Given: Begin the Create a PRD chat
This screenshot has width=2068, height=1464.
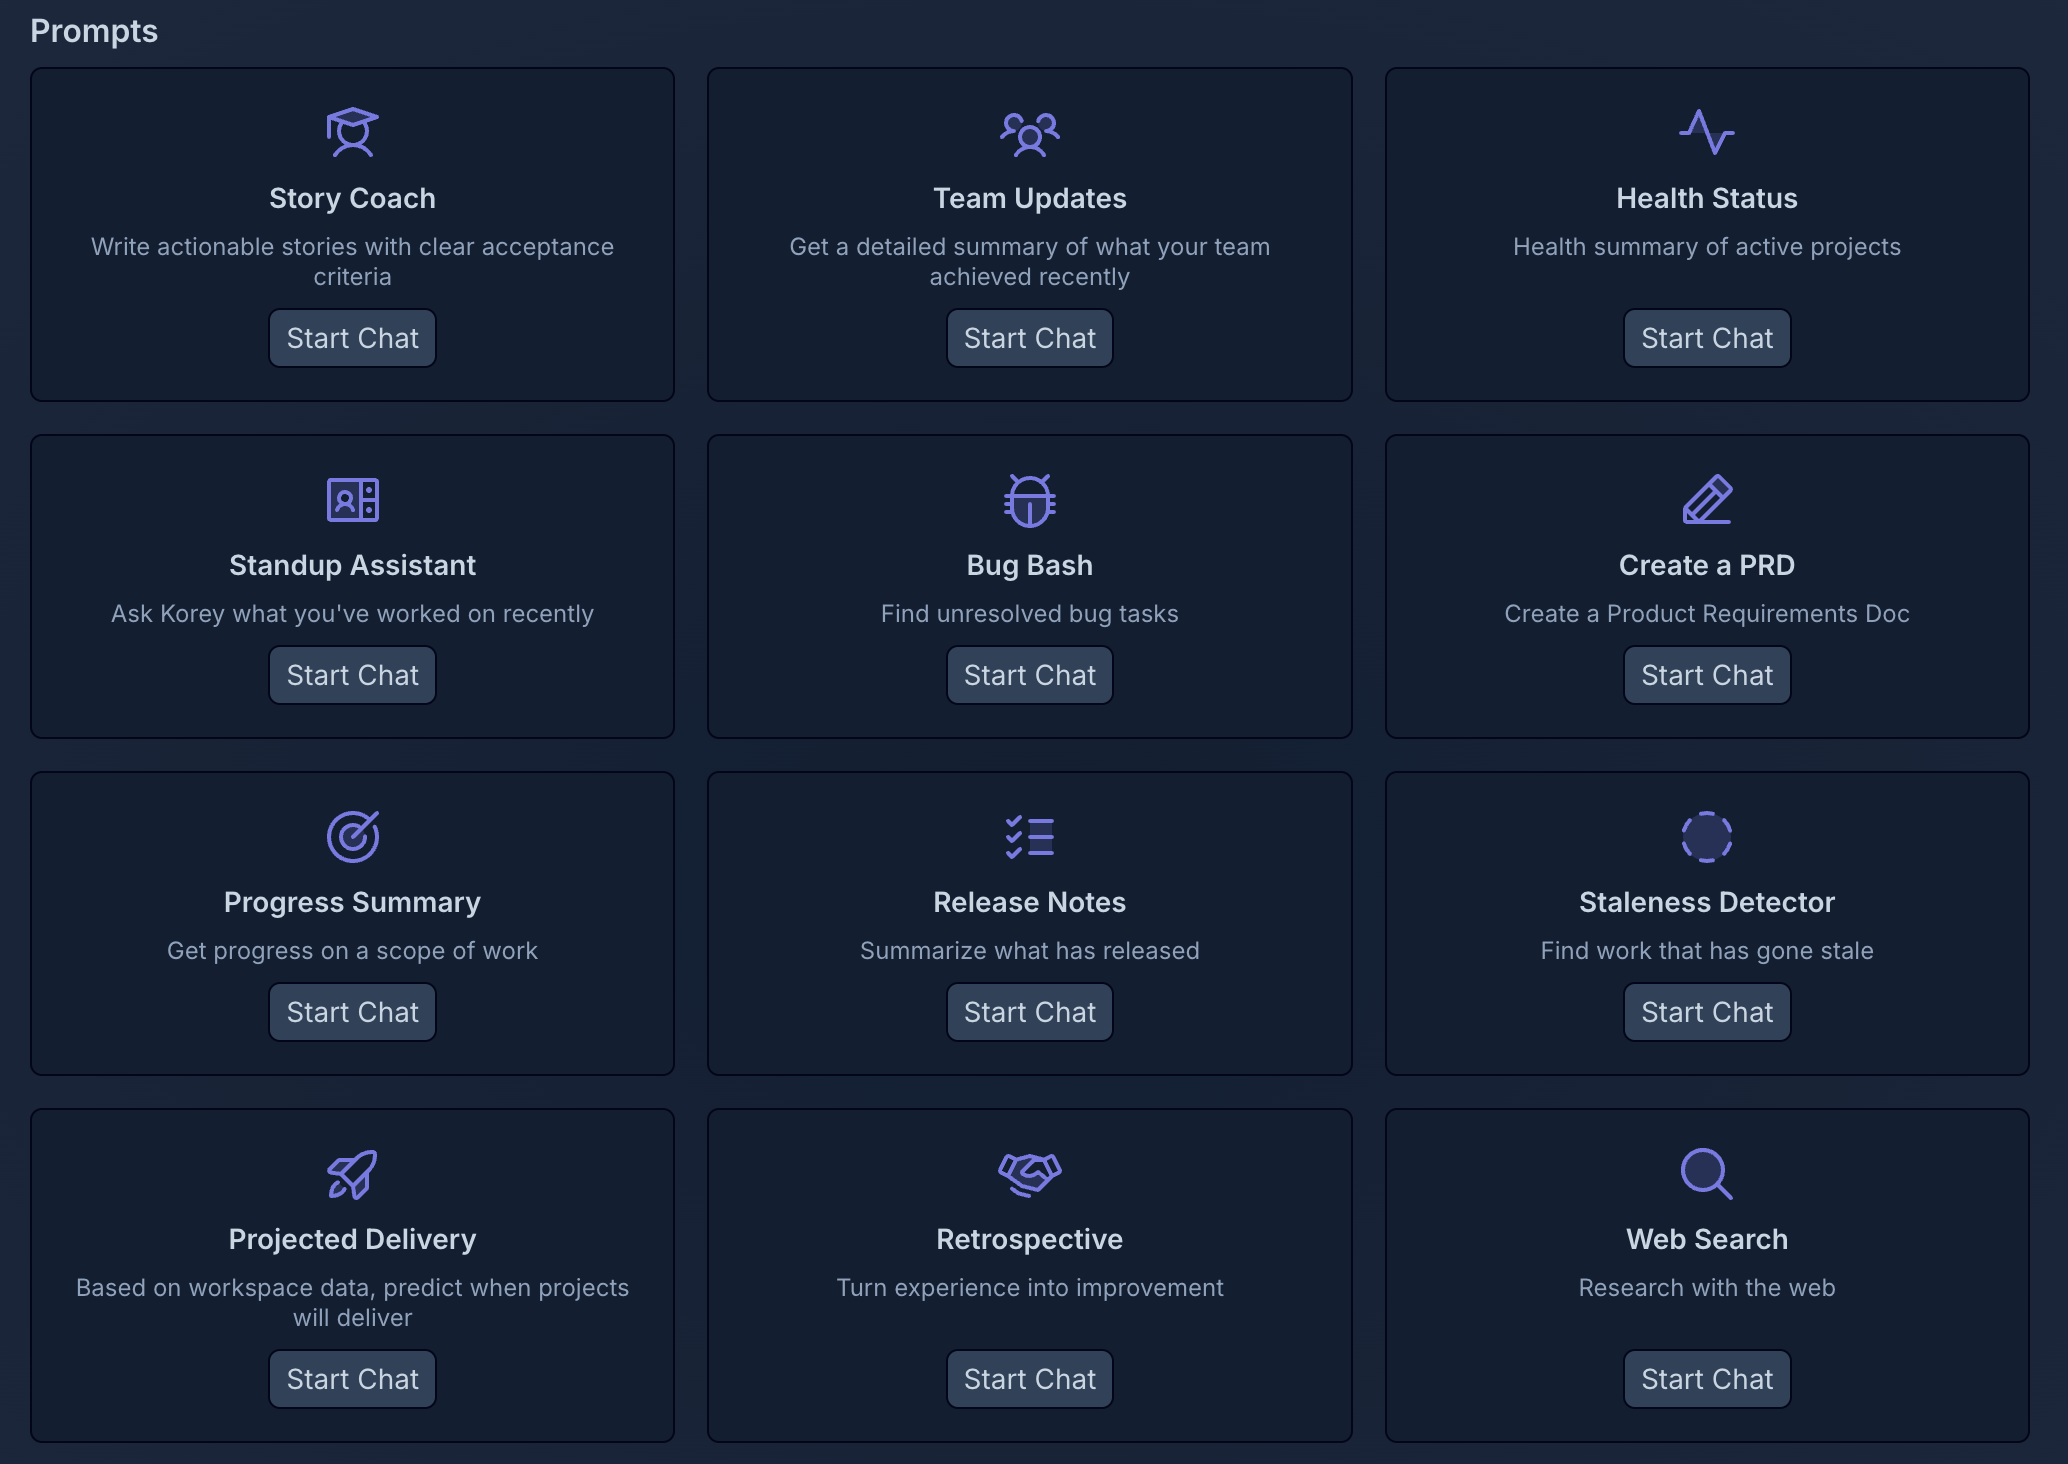Looking at the screenshot, I should pos(1706,675).
